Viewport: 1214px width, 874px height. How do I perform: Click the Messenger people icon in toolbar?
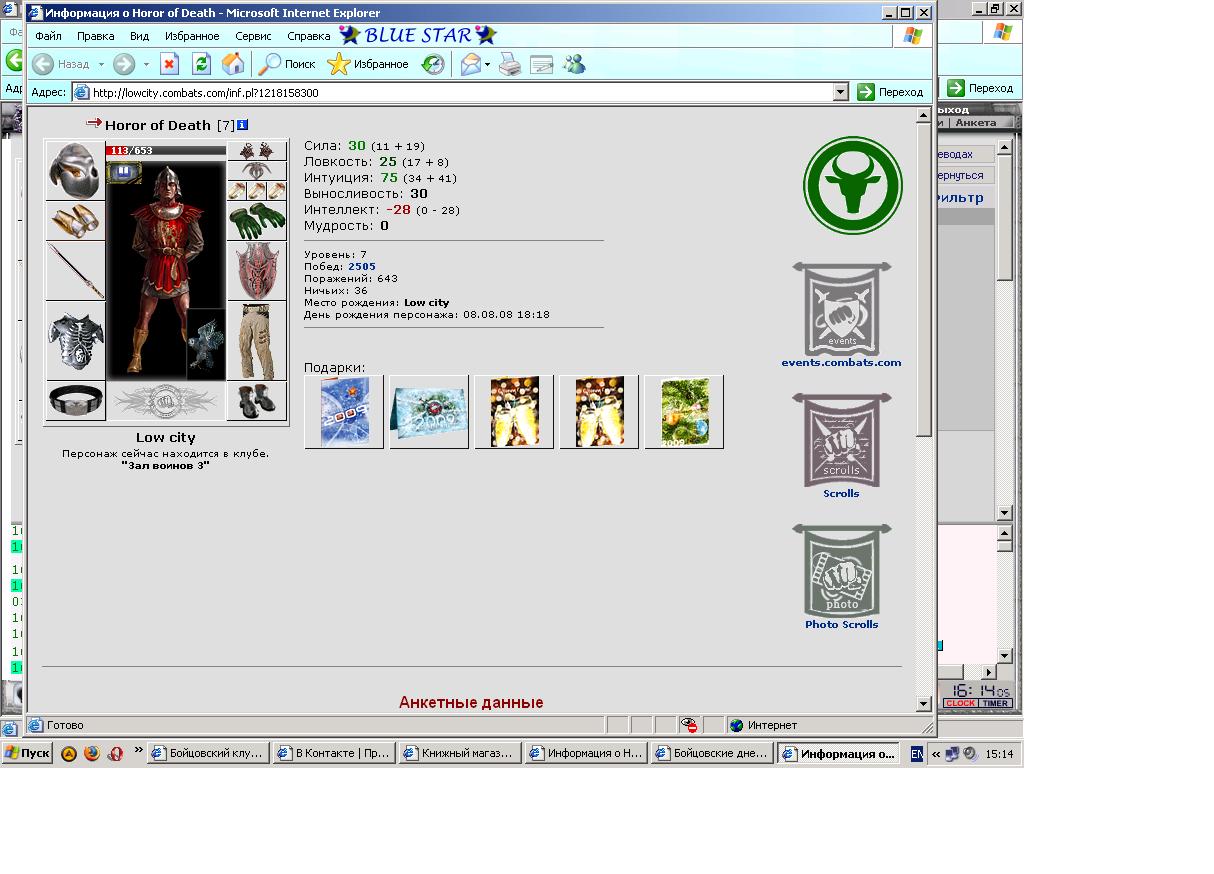pos(574,65)
